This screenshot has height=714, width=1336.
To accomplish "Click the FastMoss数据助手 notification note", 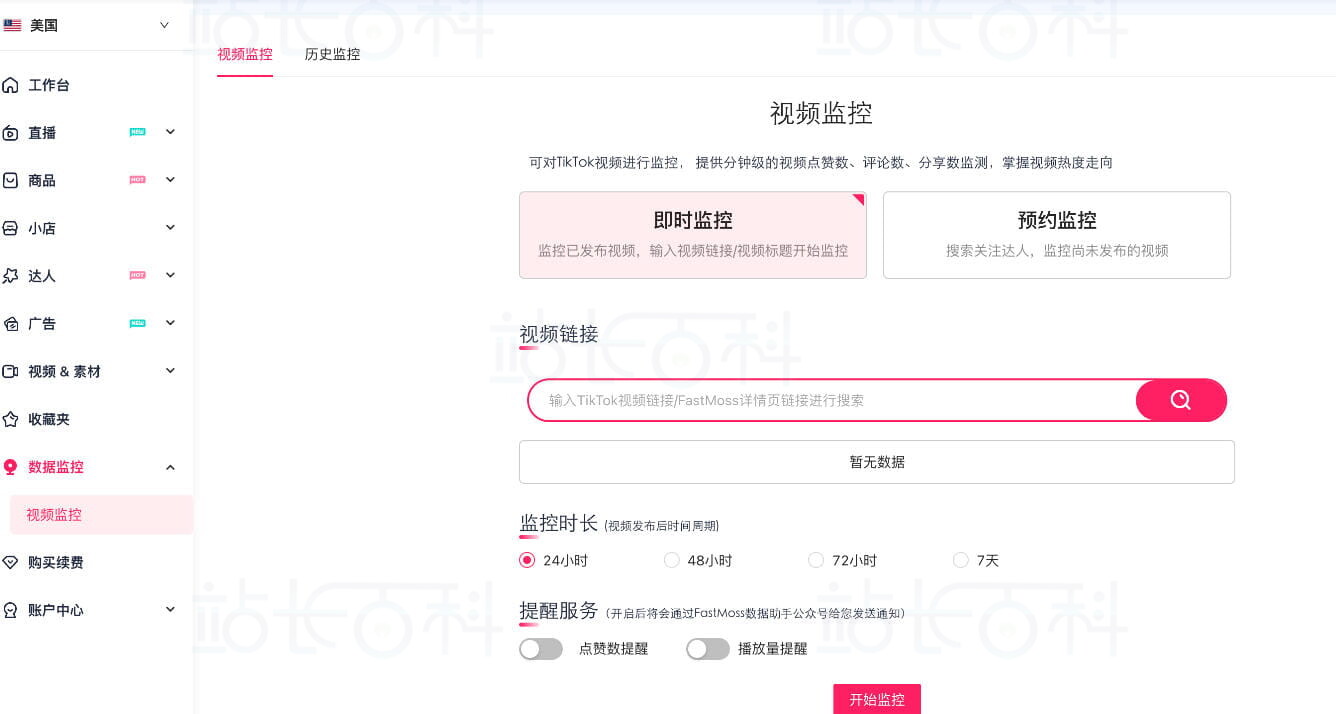I will (x=755, y=613).
